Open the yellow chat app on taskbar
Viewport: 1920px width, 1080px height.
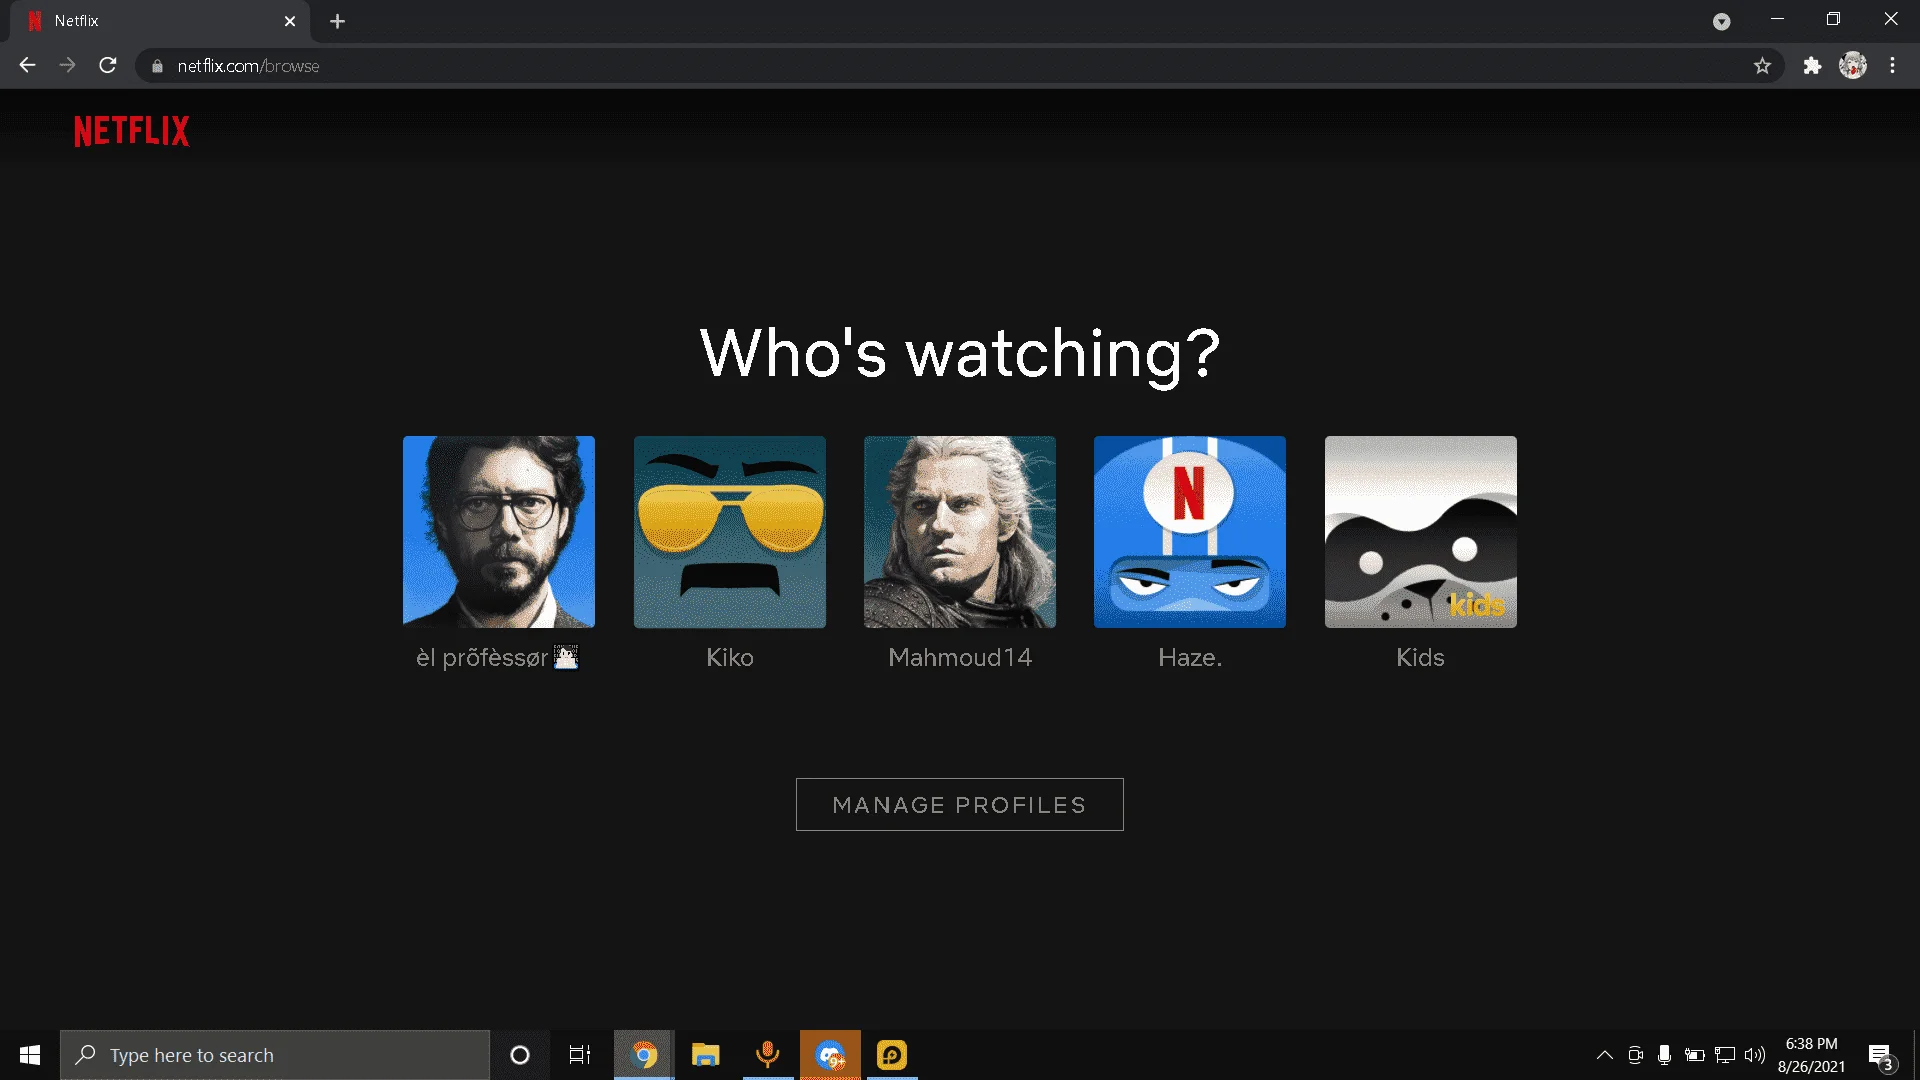tap(892, 1055)
